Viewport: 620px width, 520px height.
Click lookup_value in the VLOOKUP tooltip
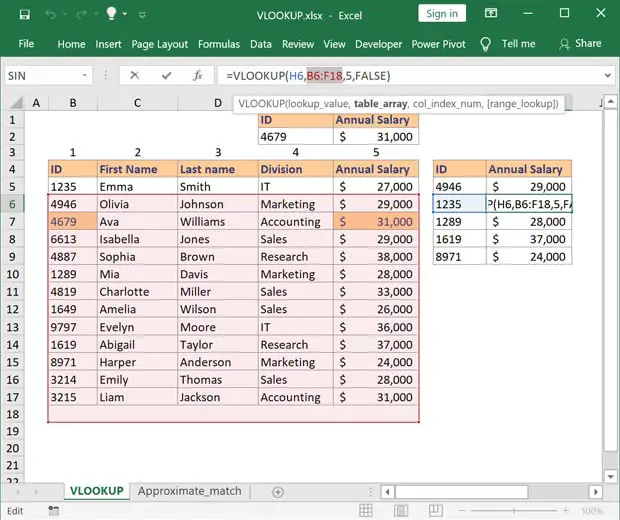[317, 104]
